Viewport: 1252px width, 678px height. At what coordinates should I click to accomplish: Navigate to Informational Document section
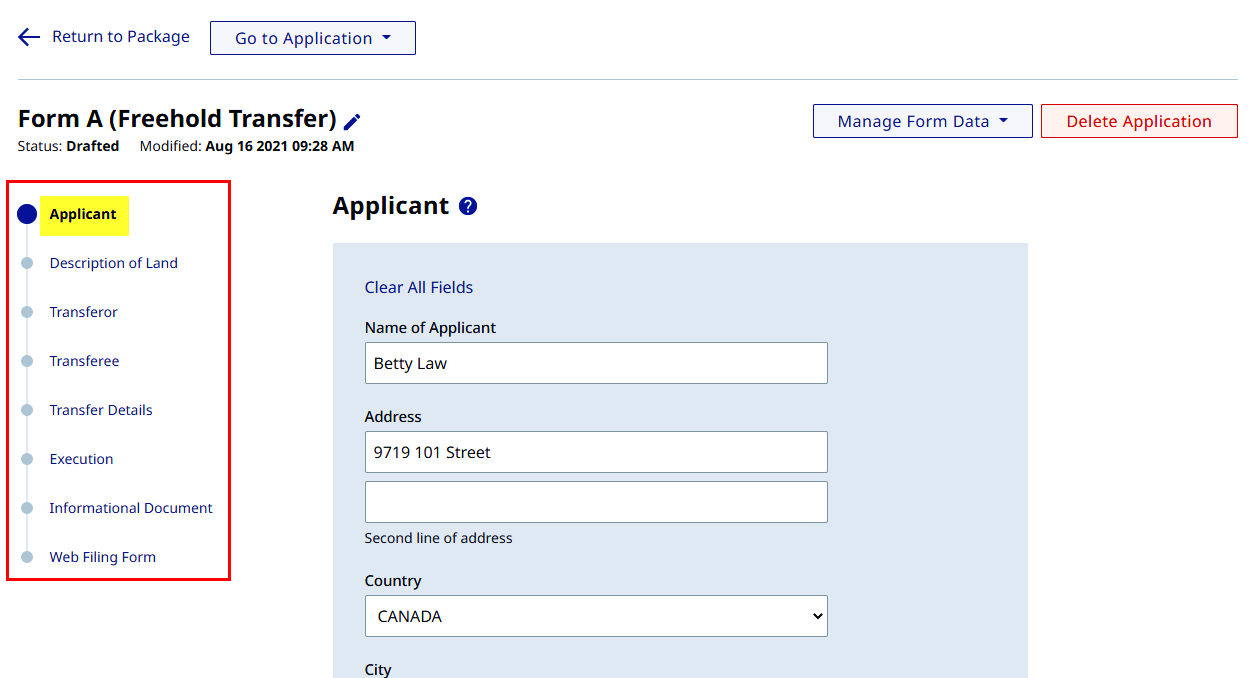[131, 508]
